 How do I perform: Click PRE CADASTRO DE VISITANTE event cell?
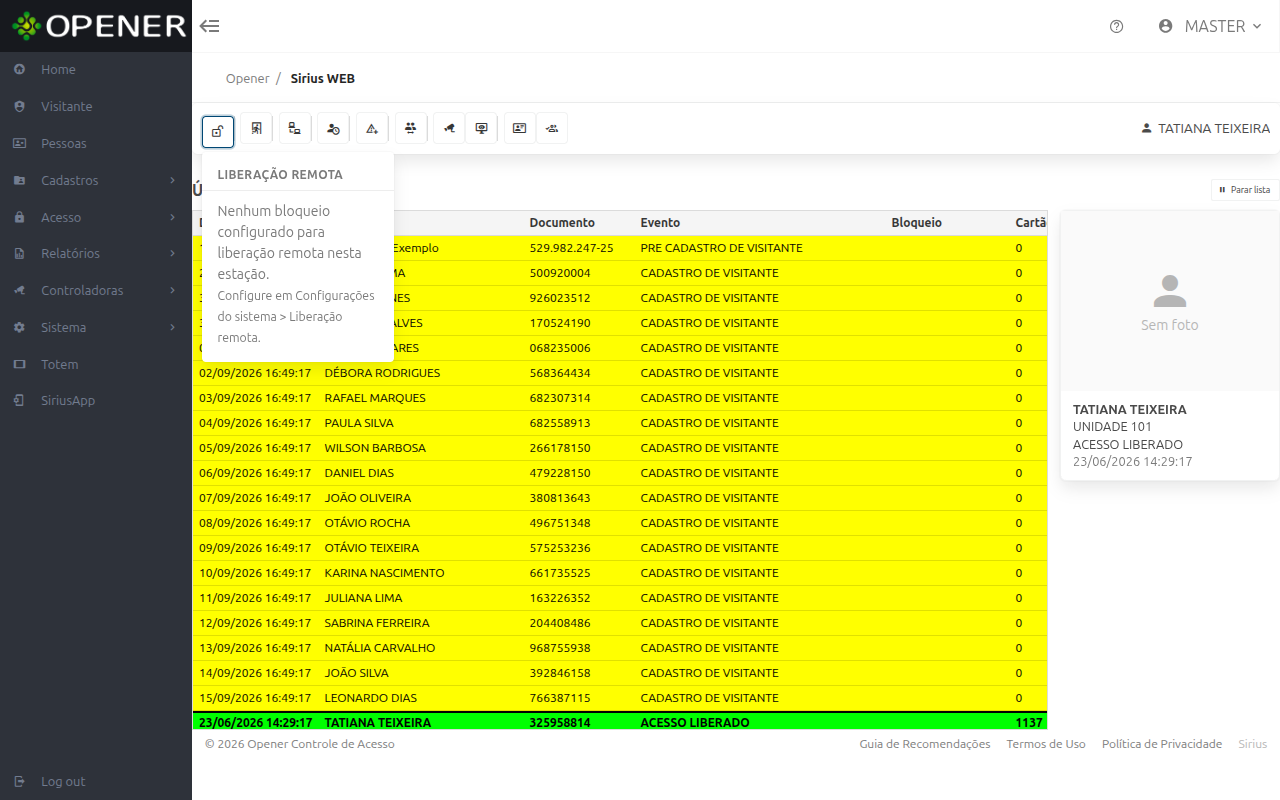coord(721,248)
